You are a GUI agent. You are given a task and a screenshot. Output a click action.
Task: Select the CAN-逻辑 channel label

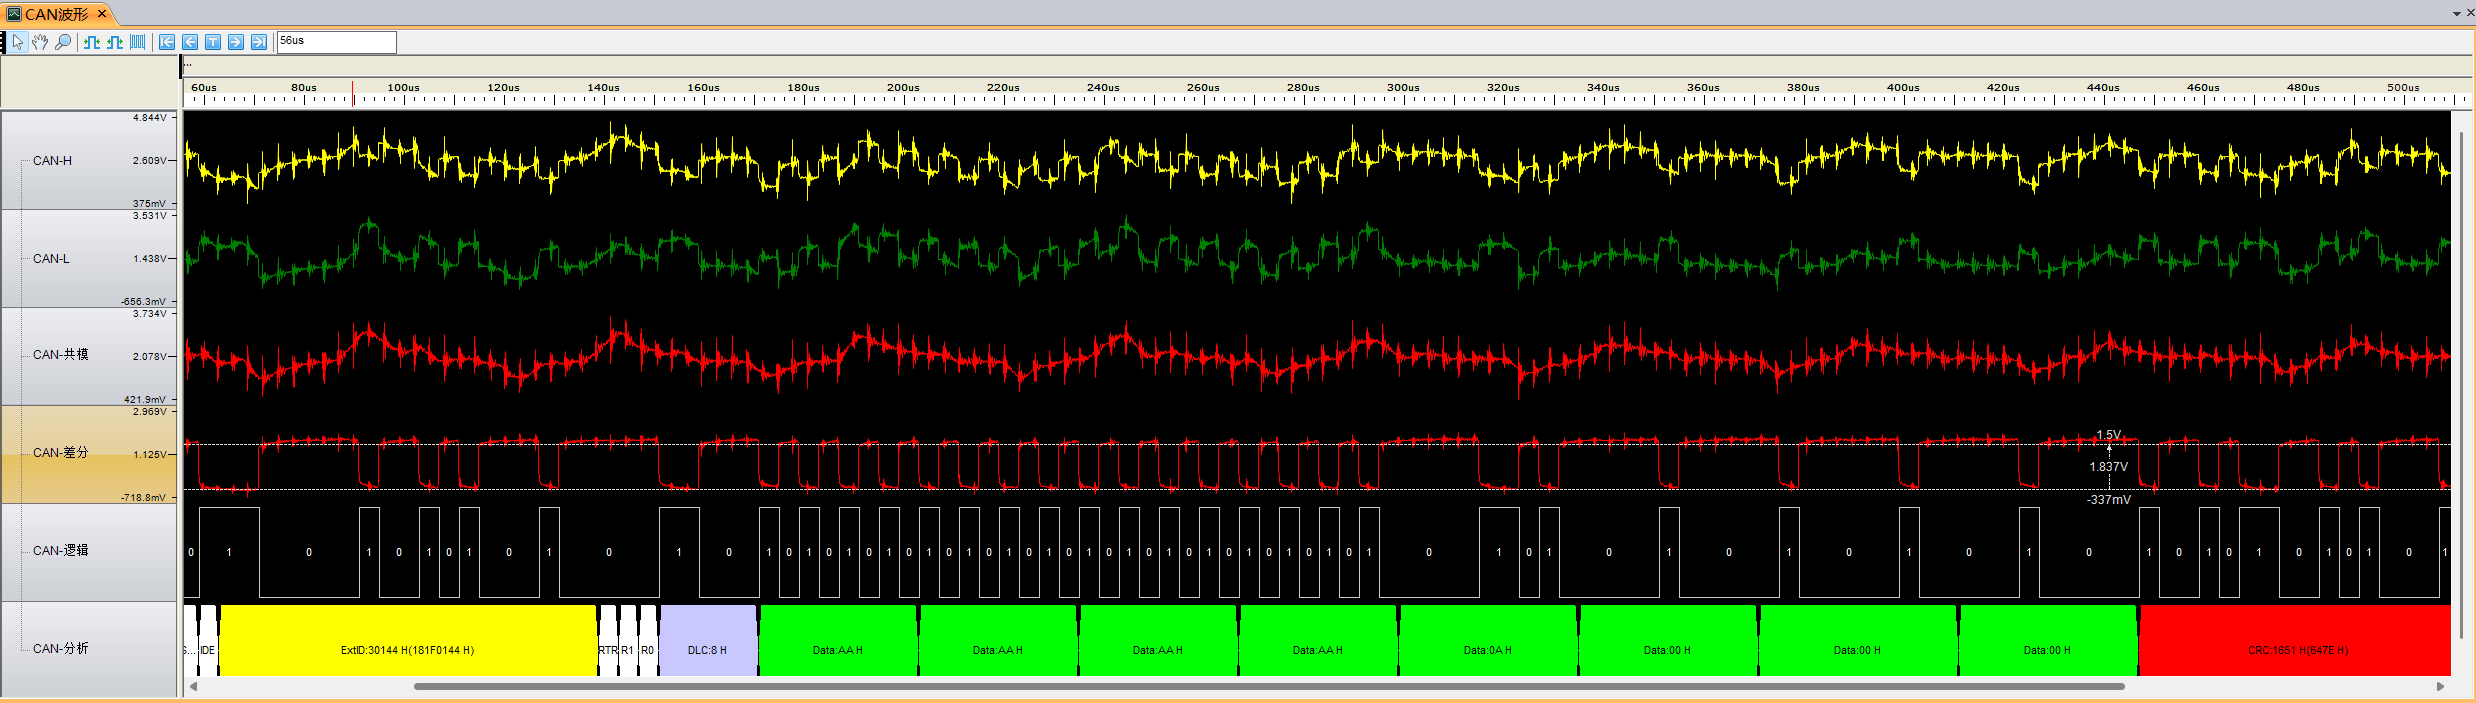click(60, 550)
